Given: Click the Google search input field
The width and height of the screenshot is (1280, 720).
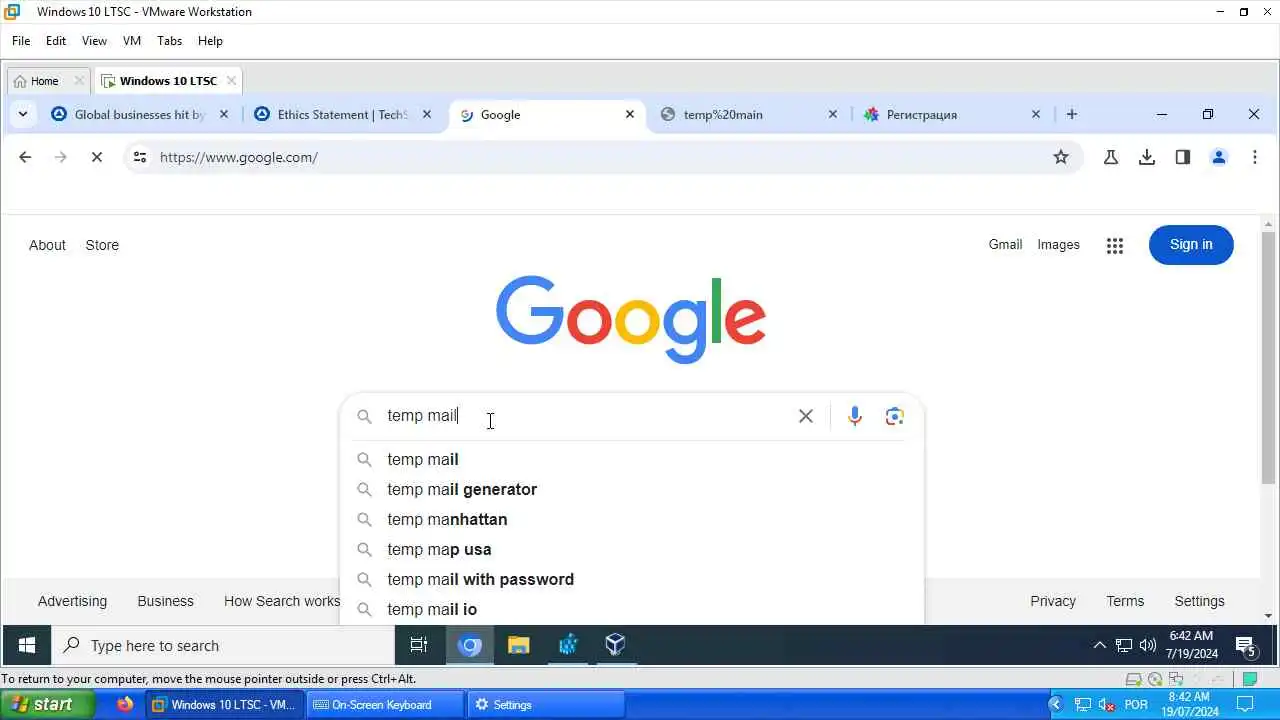Looking at the screenshot, I should (585, 416).
